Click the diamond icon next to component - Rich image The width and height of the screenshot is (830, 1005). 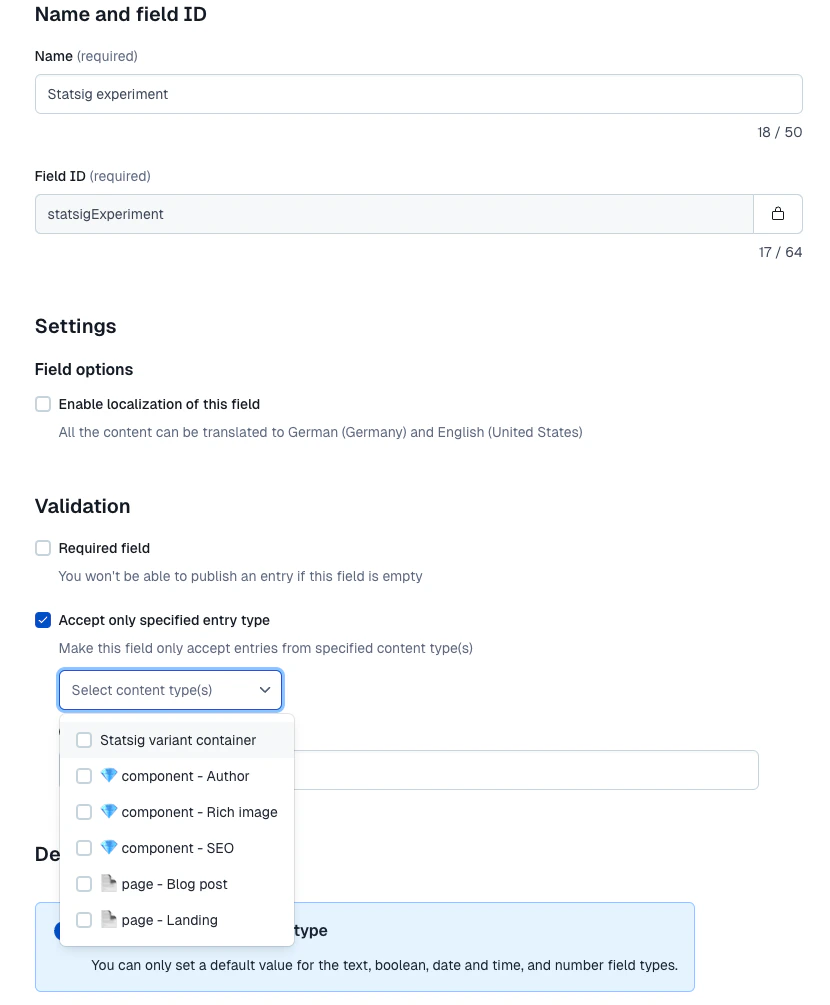109,812
